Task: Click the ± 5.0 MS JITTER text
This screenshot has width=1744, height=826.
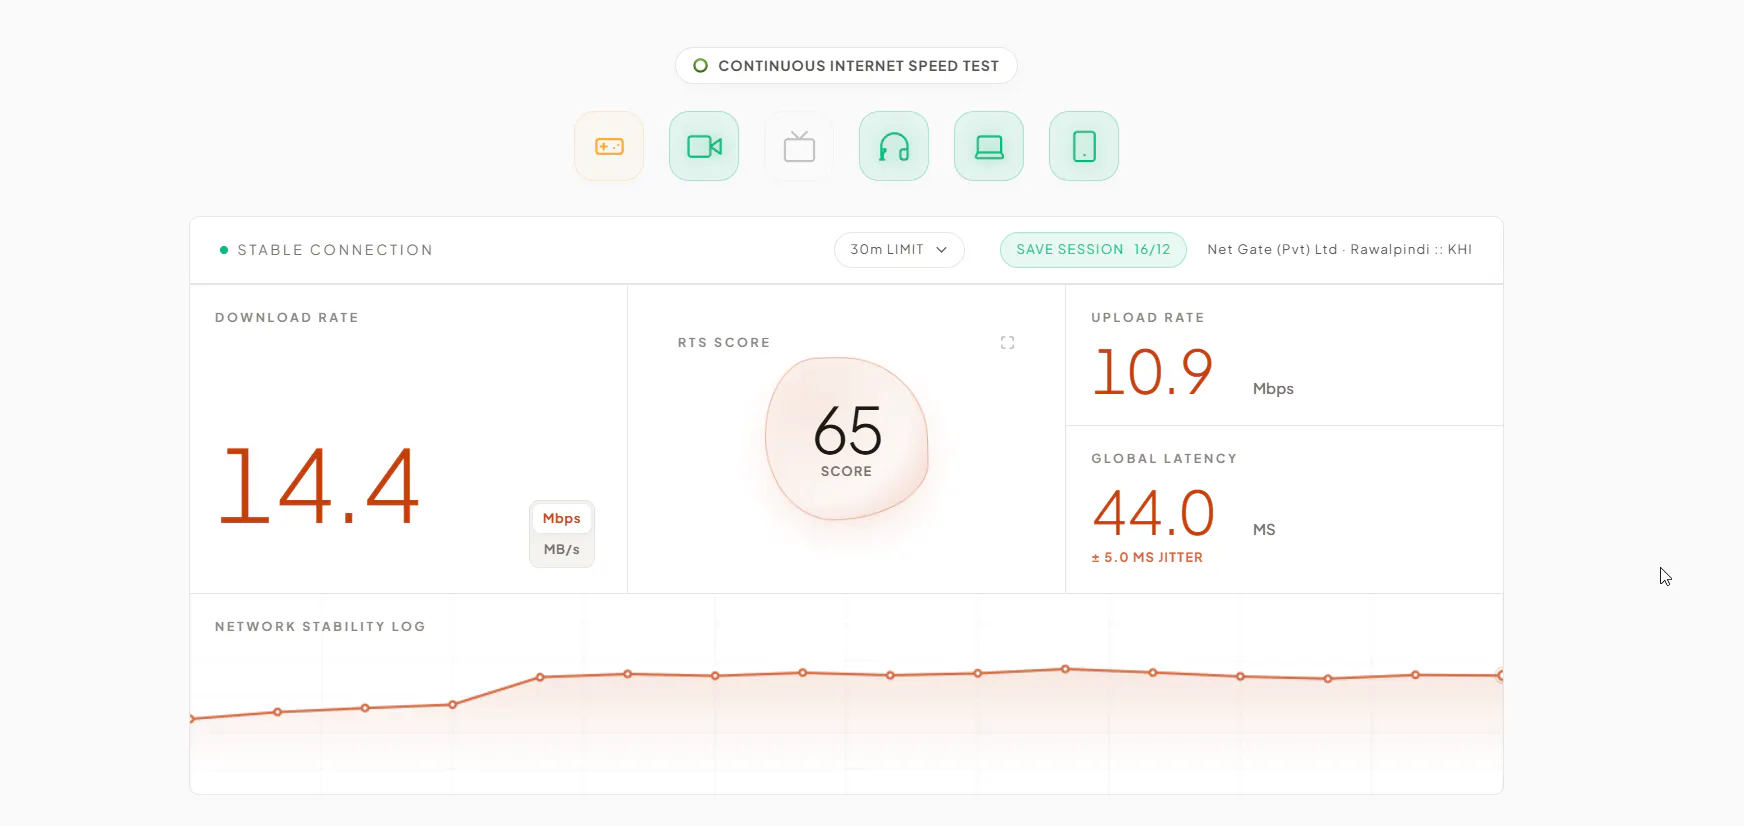Action: coord(1147,558)
